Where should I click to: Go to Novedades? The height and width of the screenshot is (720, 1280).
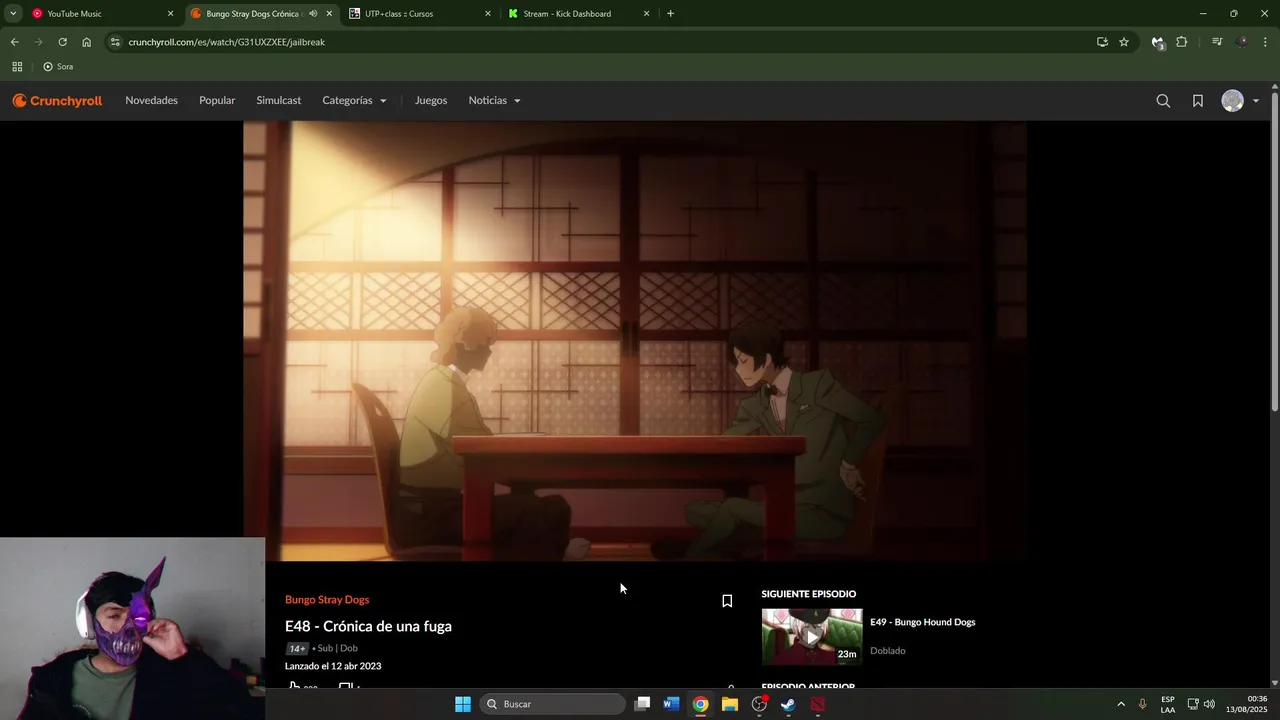tap(151, 101)
